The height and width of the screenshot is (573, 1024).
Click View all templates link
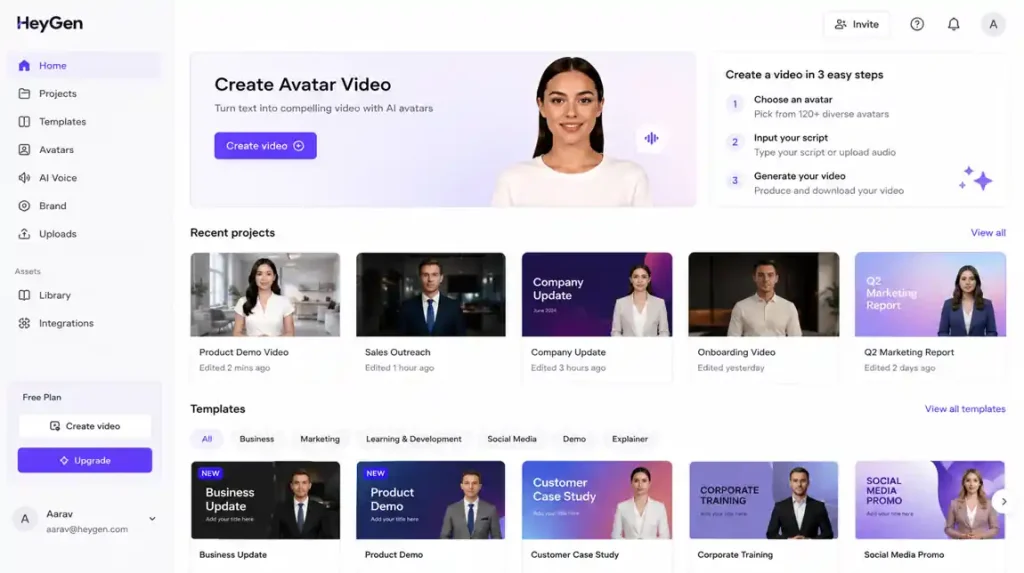[965, 409]
